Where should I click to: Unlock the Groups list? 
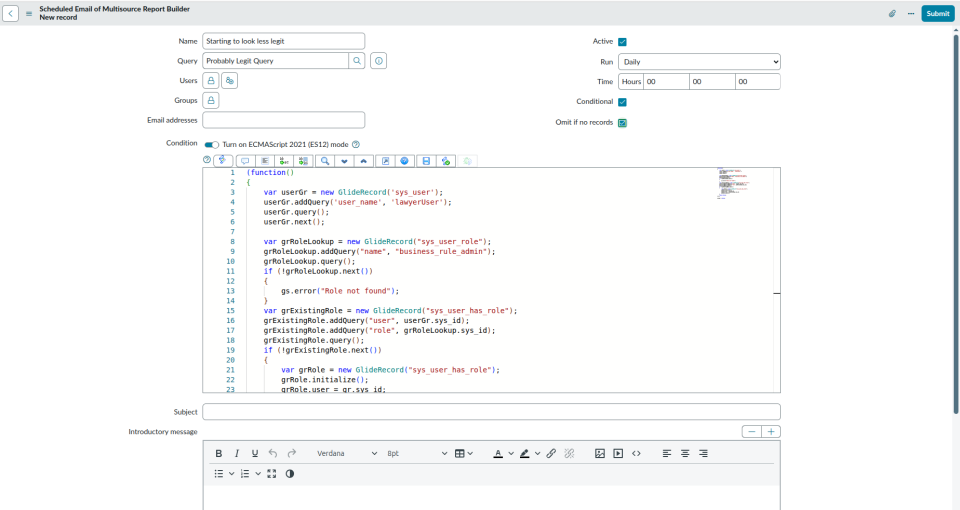[211, 100]
